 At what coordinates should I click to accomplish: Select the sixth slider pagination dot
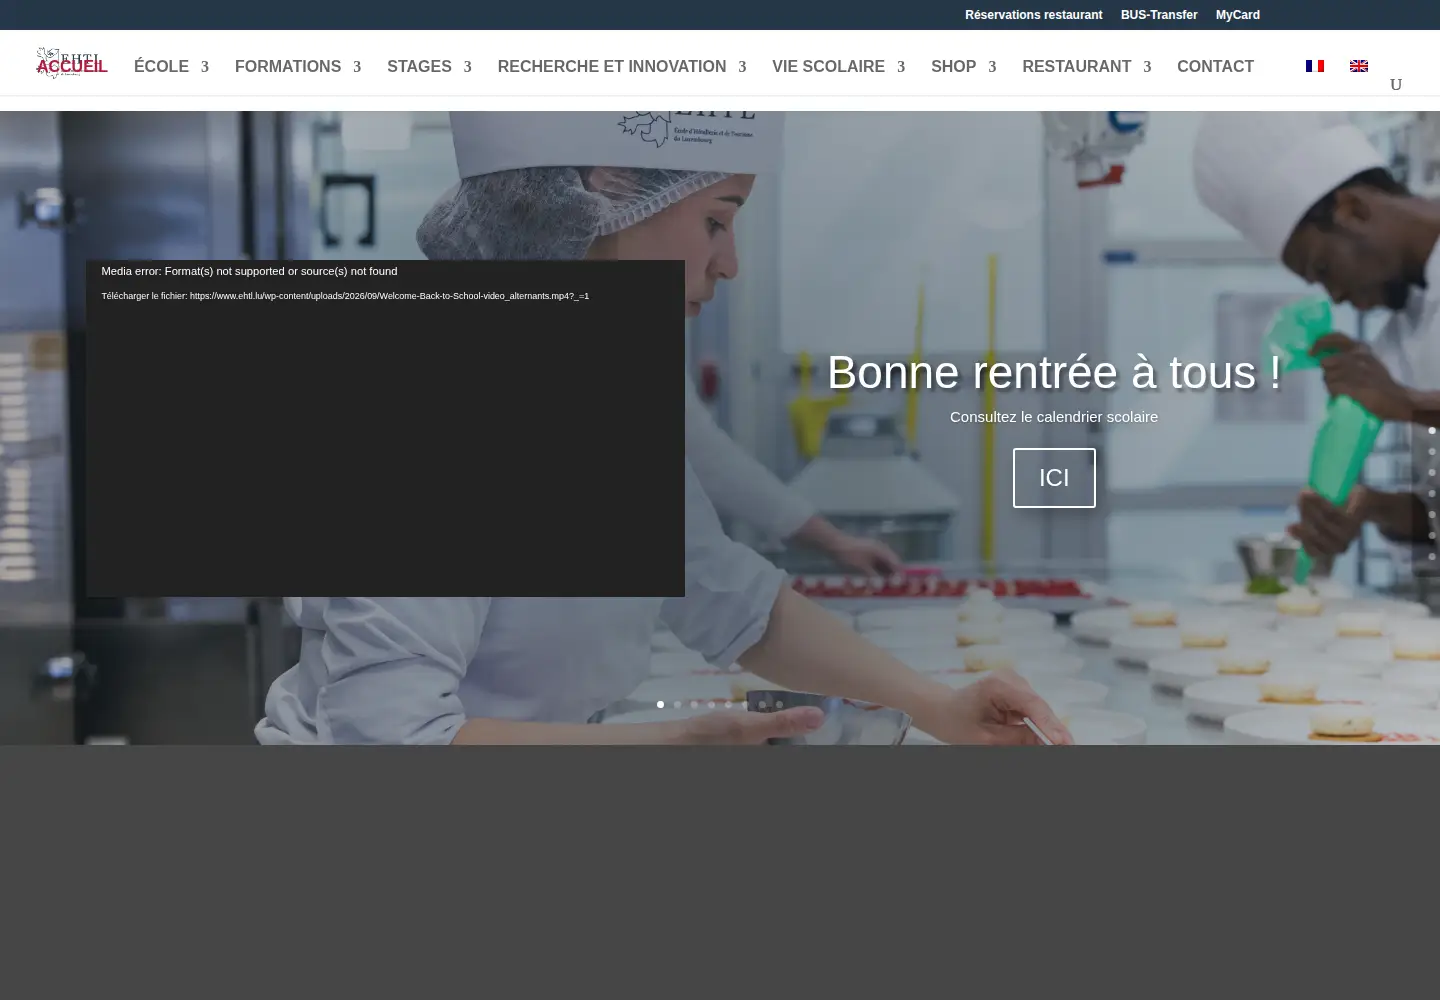(745, 704)
